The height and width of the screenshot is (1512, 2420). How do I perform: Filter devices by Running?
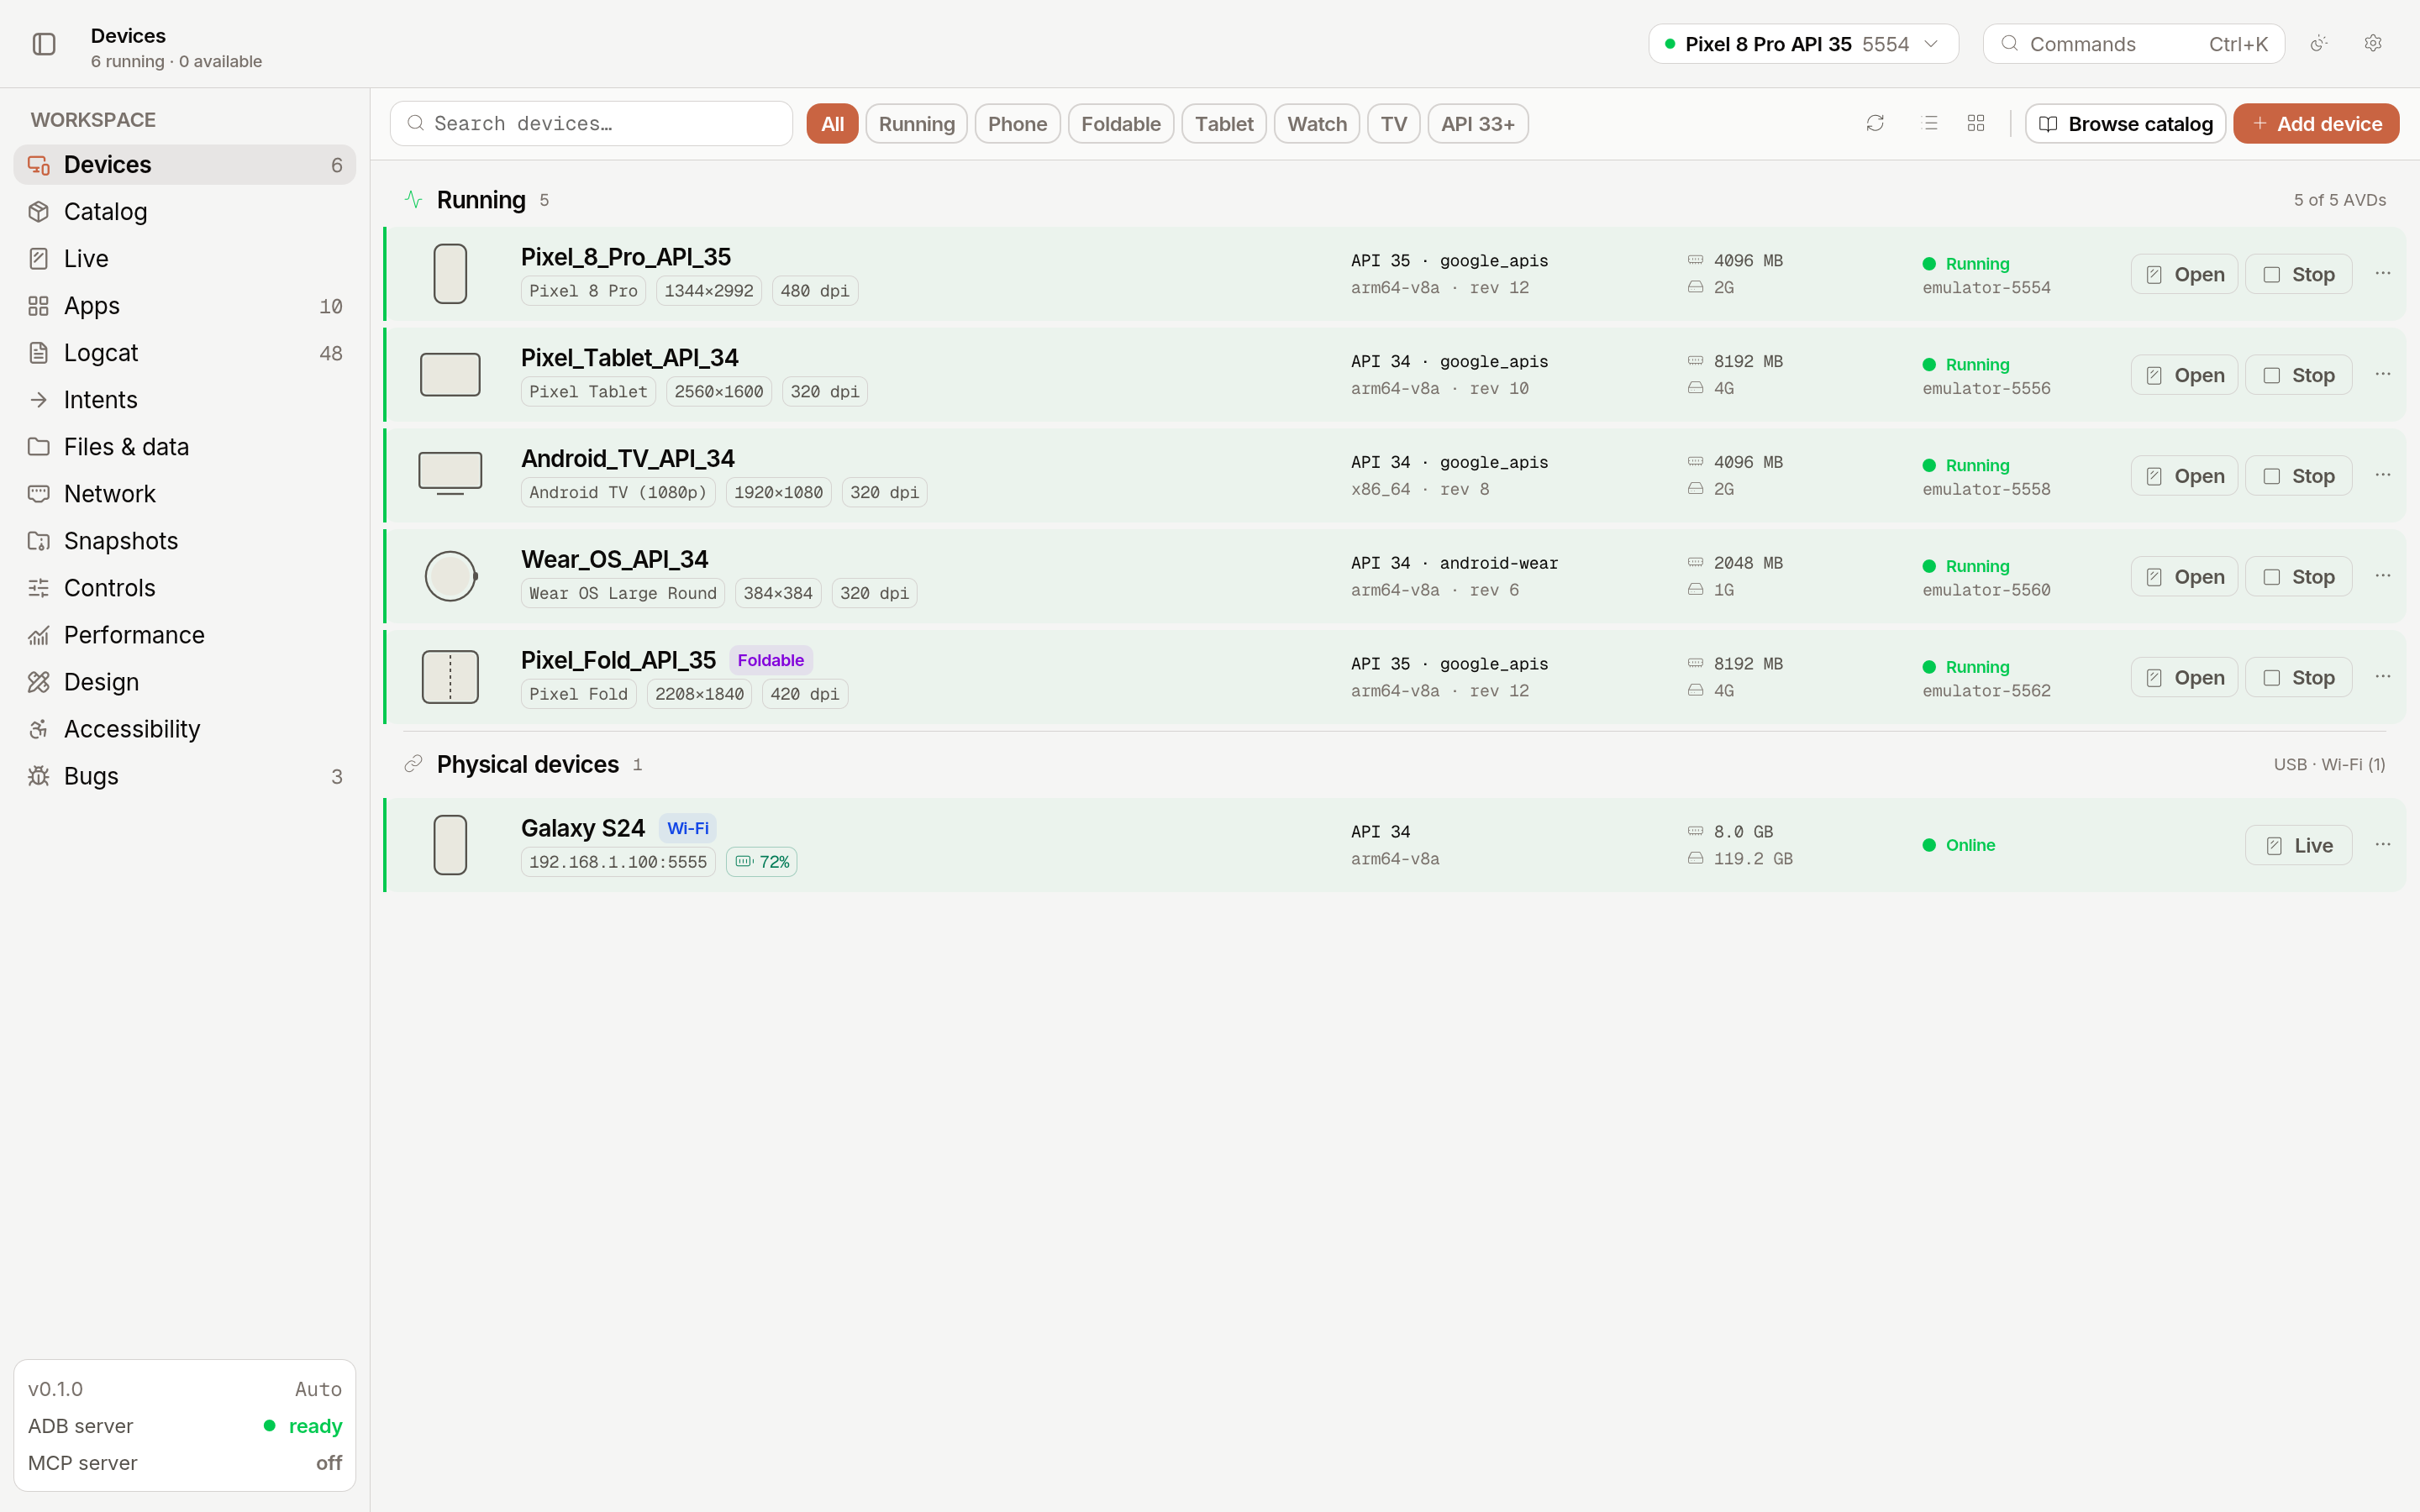click(917, 123)
